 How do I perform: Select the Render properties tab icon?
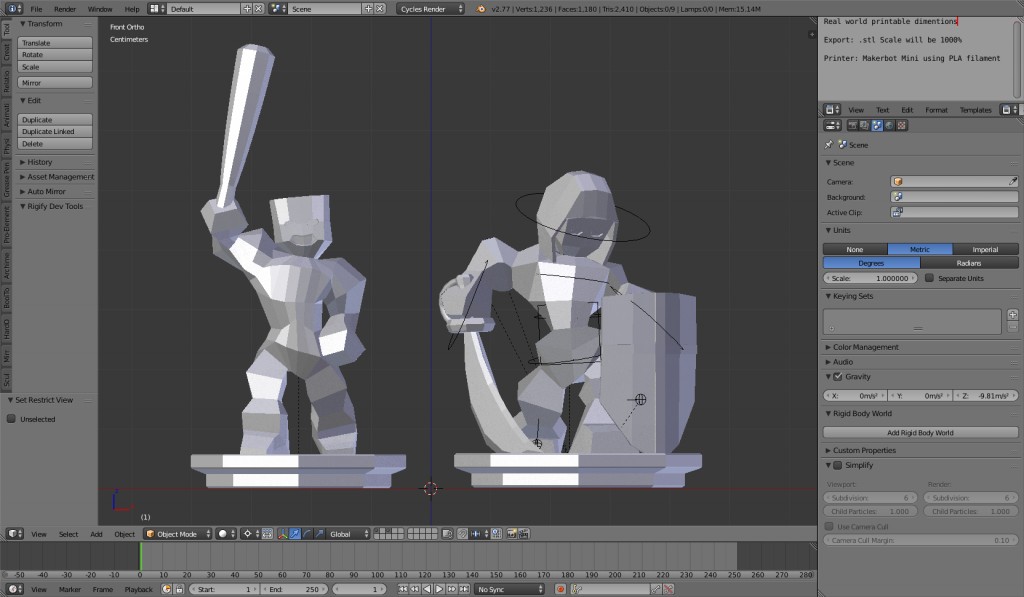tap(852, 125)
